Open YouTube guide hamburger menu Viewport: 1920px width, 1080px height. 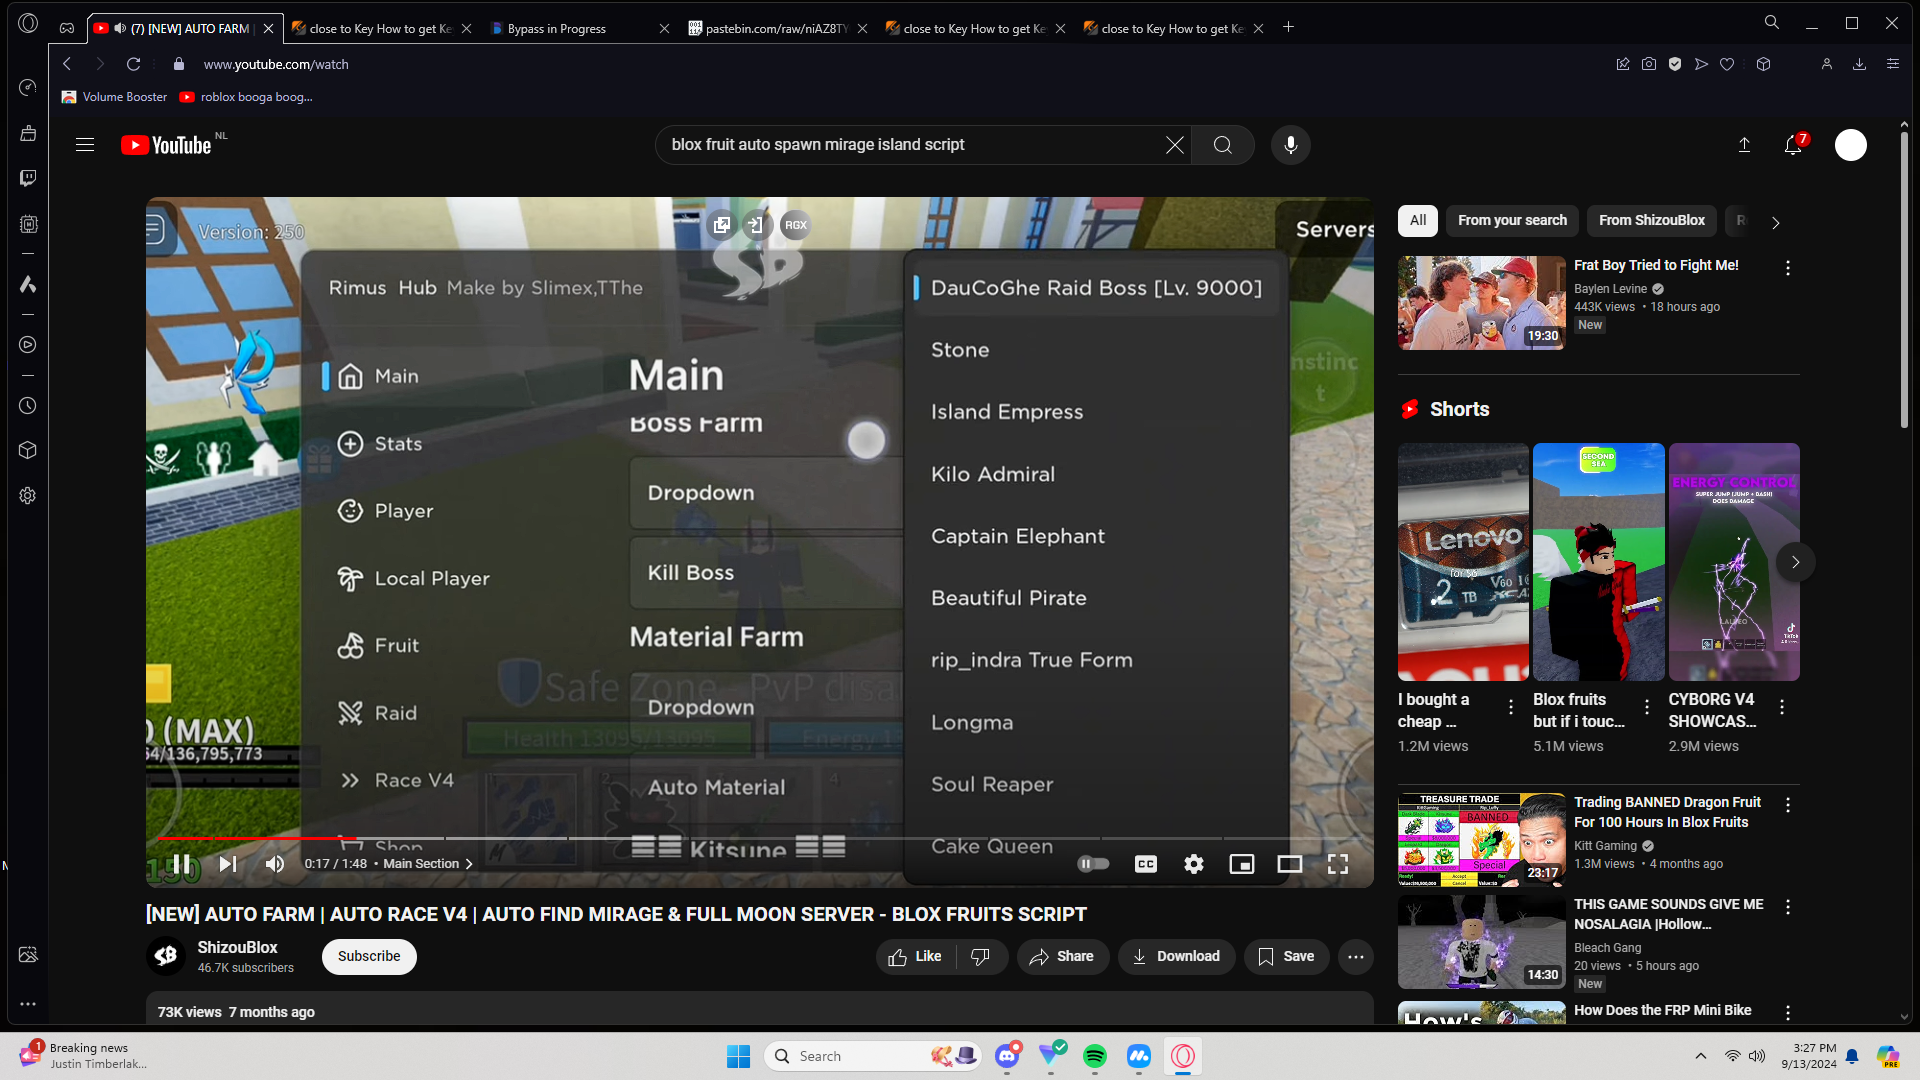85,145
